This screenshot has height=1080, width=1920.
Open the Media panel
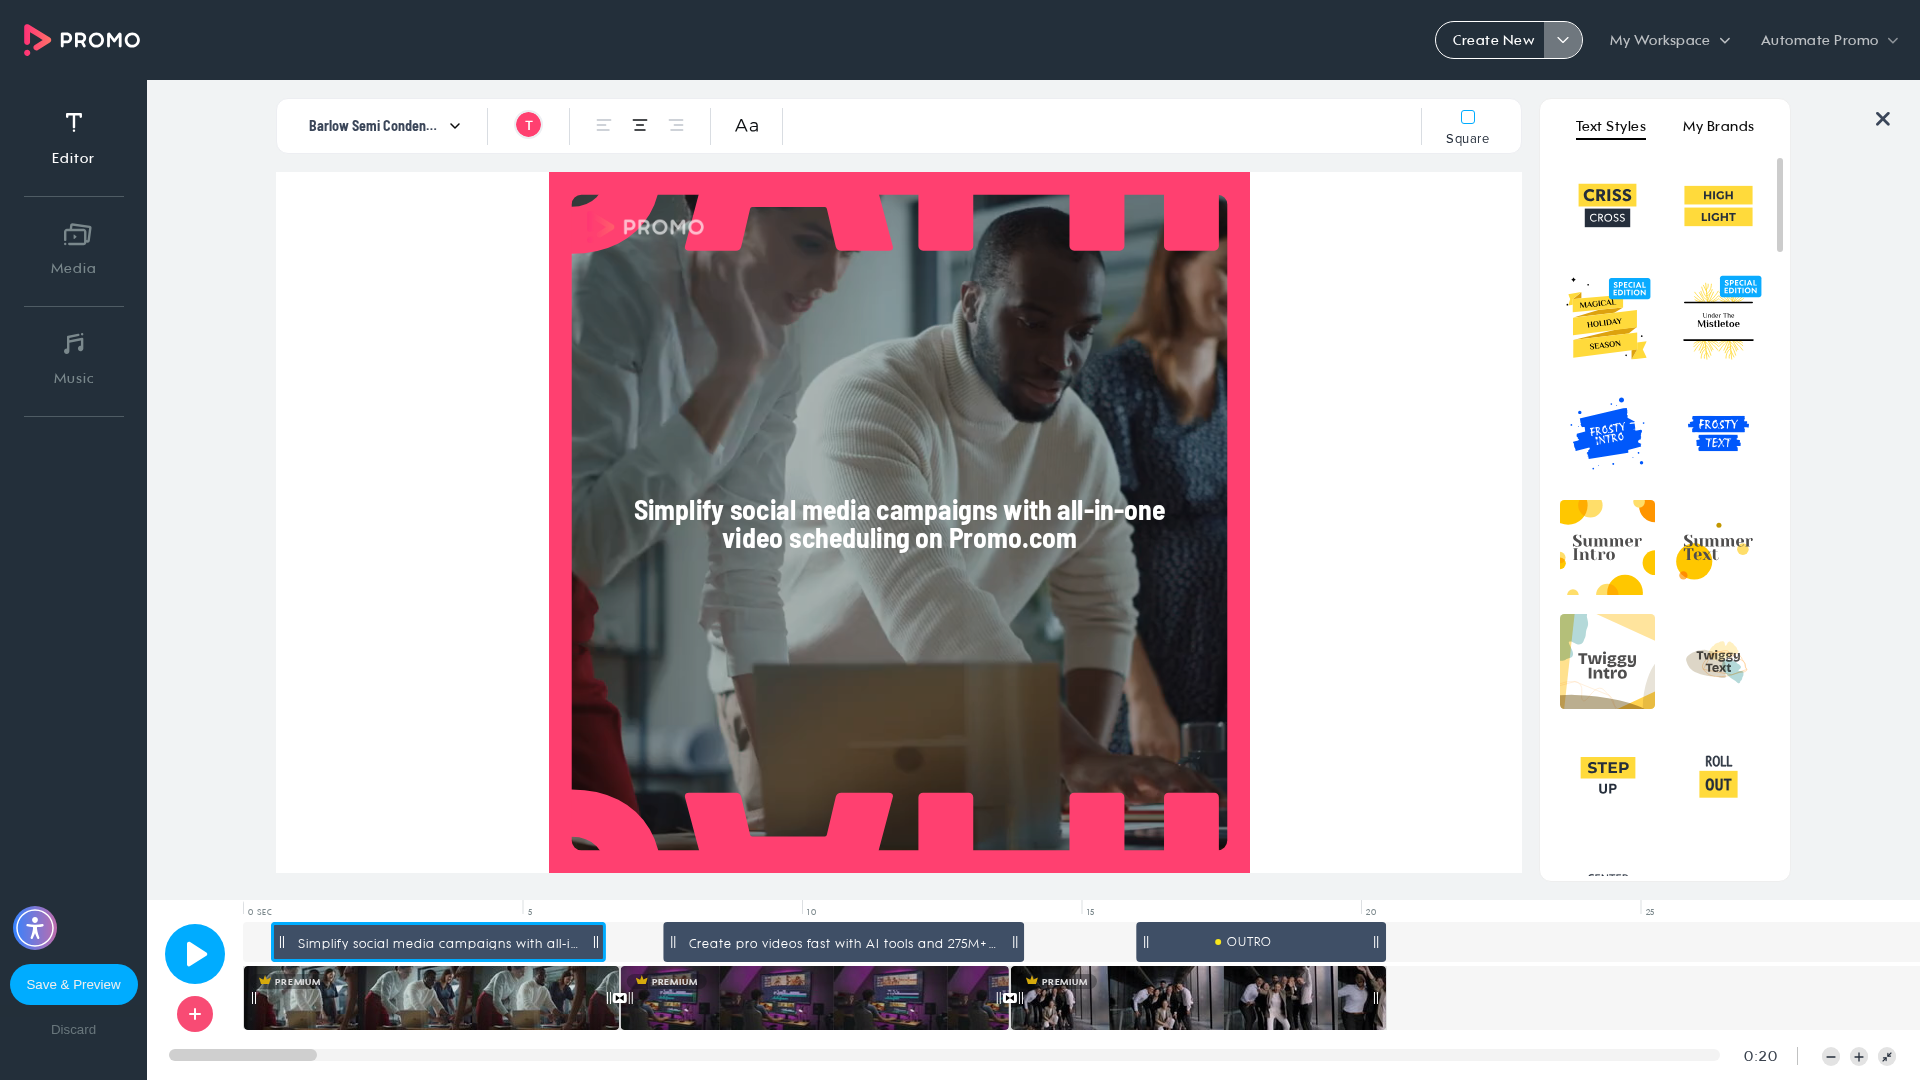click(x=73, y=250)
